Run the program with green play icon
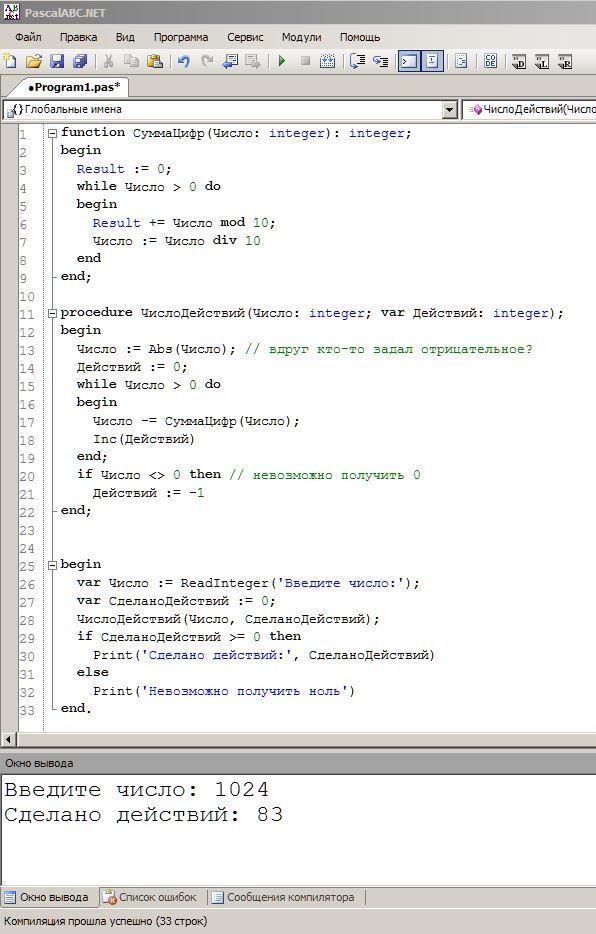The image size is (596, 934). (282, 61)
